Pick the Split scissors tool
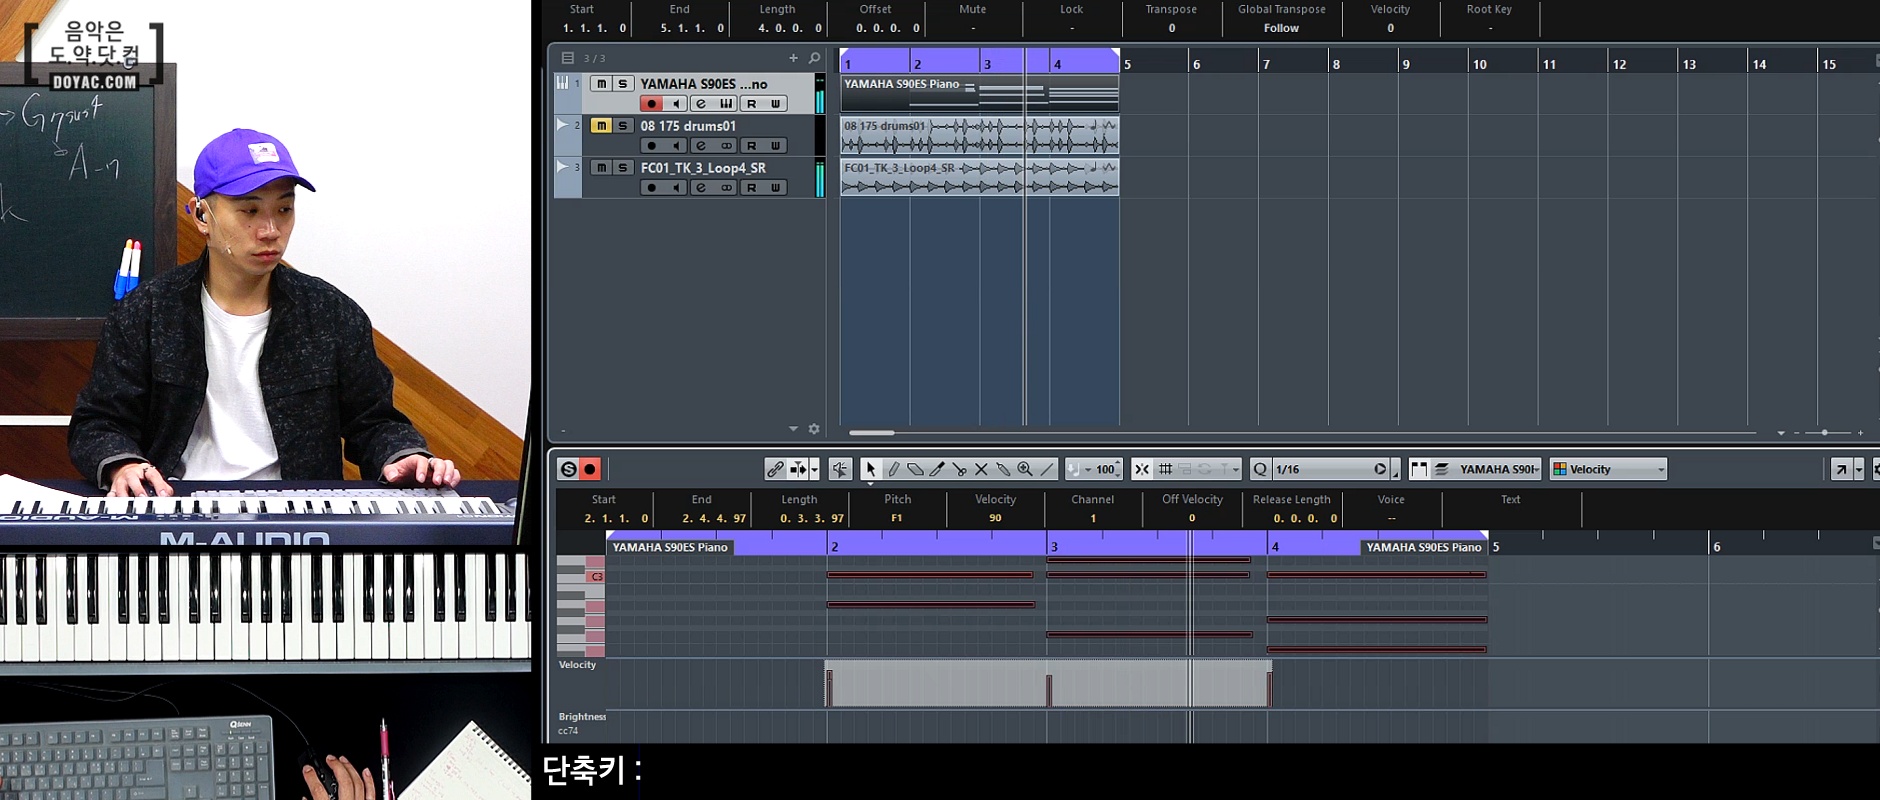The width and height of the screenshot is (1880, 800). [959, 469]
